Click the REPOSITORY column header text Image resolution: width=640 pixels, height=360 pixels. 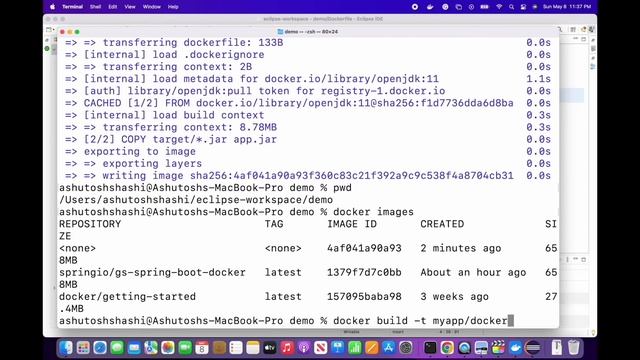click(90, 224)
